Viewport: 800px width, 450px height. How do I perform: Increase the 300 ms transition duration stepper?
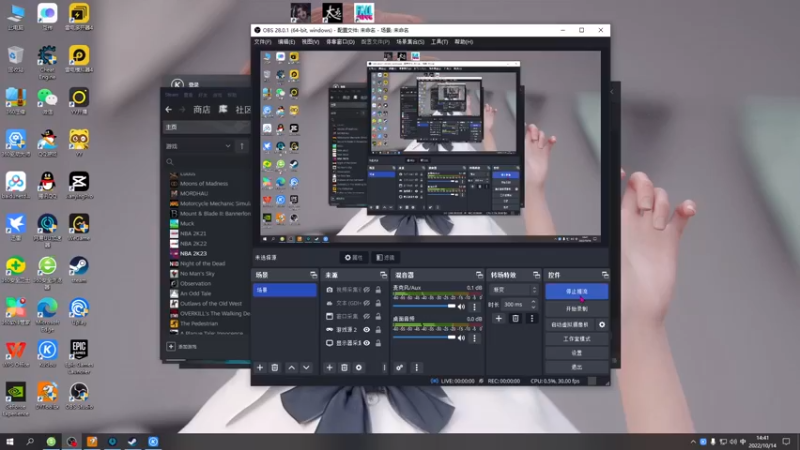pyautogui.click(x=533, y=302)
